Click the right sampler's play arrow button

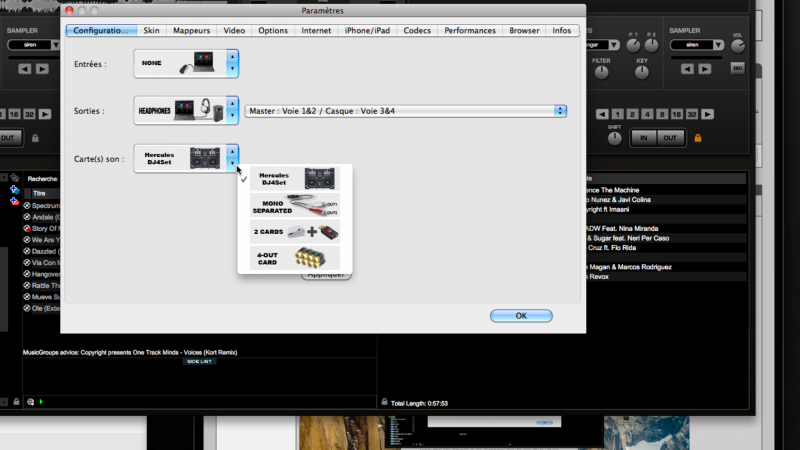[707, 68]
